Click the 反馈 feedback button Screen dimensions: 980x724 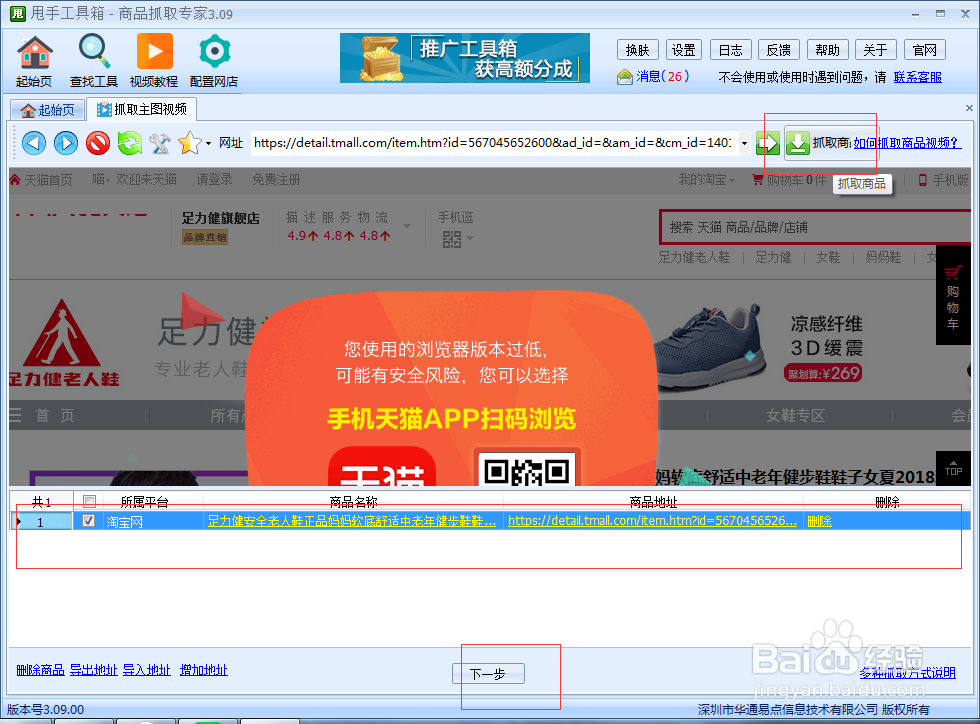[x=779, y=50]
